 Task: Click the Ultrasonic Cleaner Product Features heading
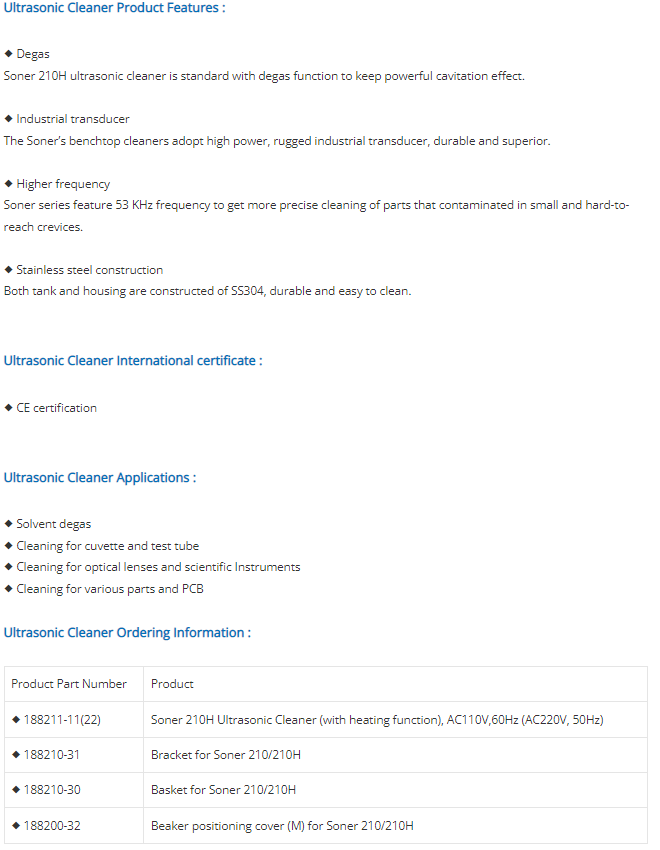pyautogui.click(x=114, y=8)
